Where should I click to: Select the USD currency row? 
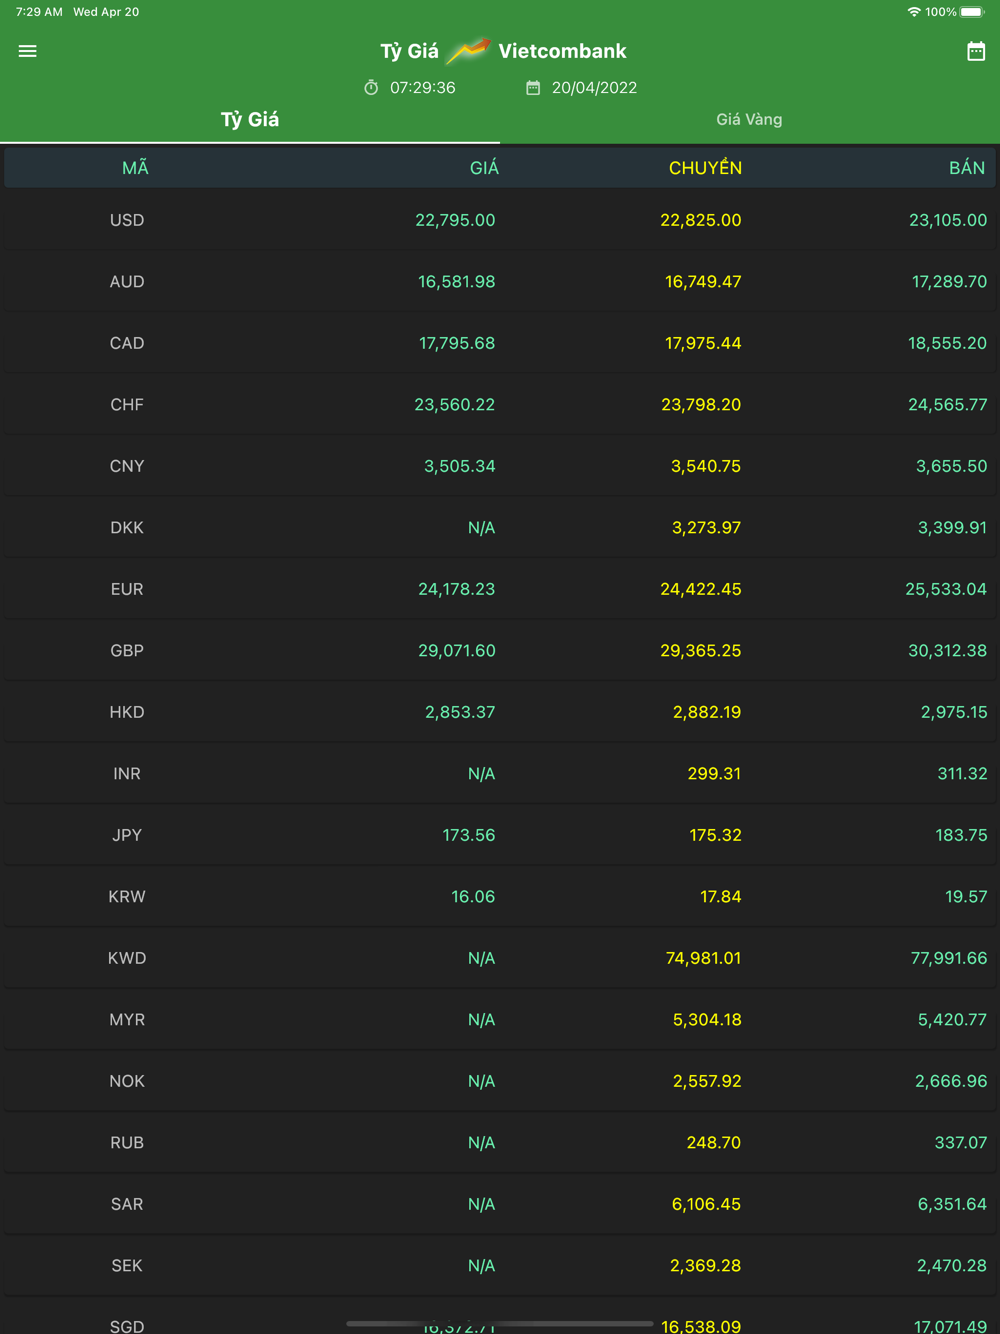500,220
